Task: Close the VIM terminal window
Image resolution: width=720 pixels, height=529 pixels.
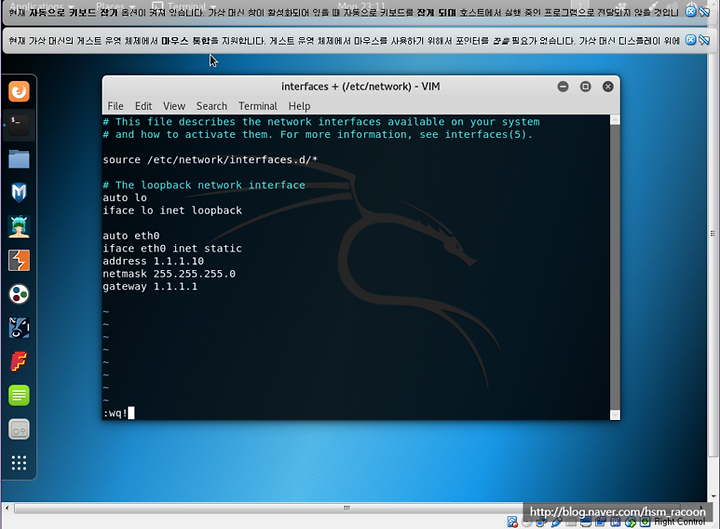Action: click(608, 86)
